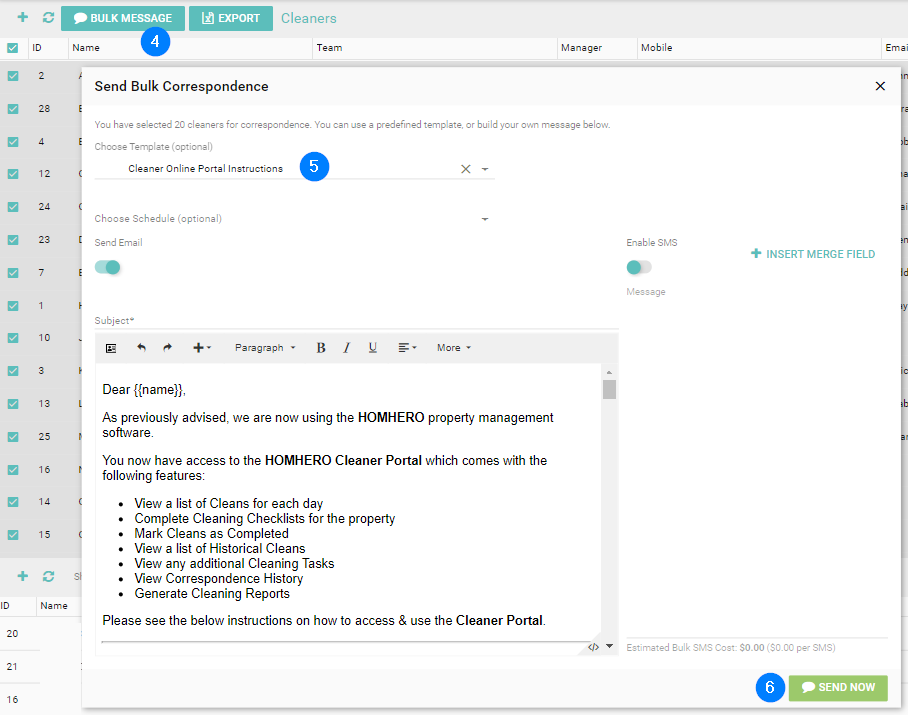The height and width of the screenshot is (715, 908).
Task: Click the Underline formatting icon
Action: click(x=373, y=348)
